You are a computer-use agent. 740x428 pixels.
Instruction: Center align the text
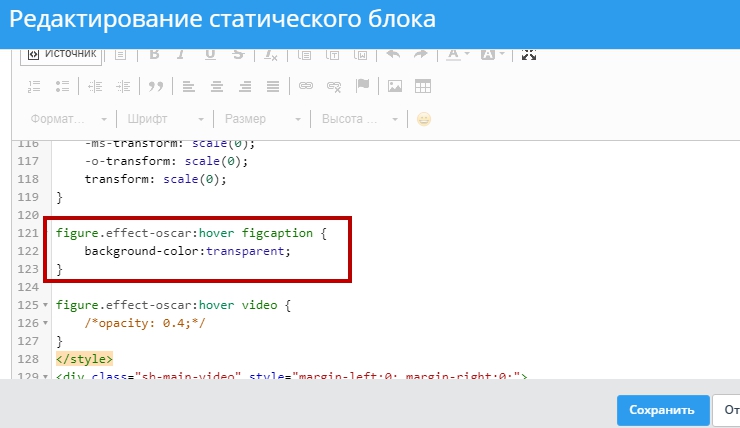[x=215, y=86]
